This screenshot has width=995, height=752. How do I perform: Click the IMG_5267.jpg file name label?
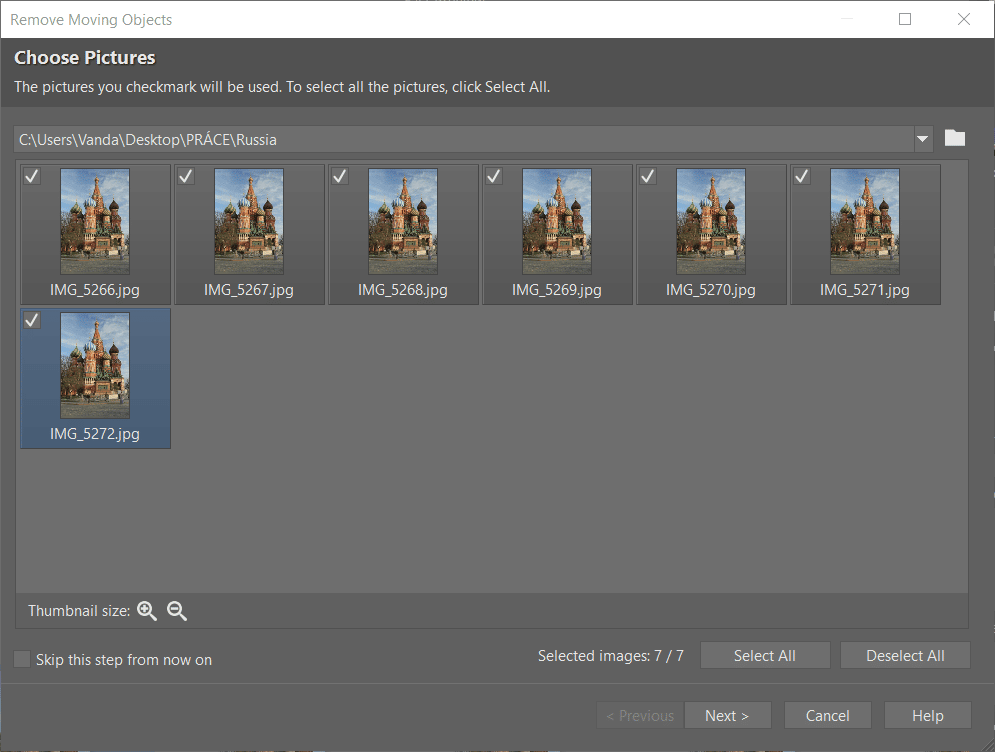[249, 290]
